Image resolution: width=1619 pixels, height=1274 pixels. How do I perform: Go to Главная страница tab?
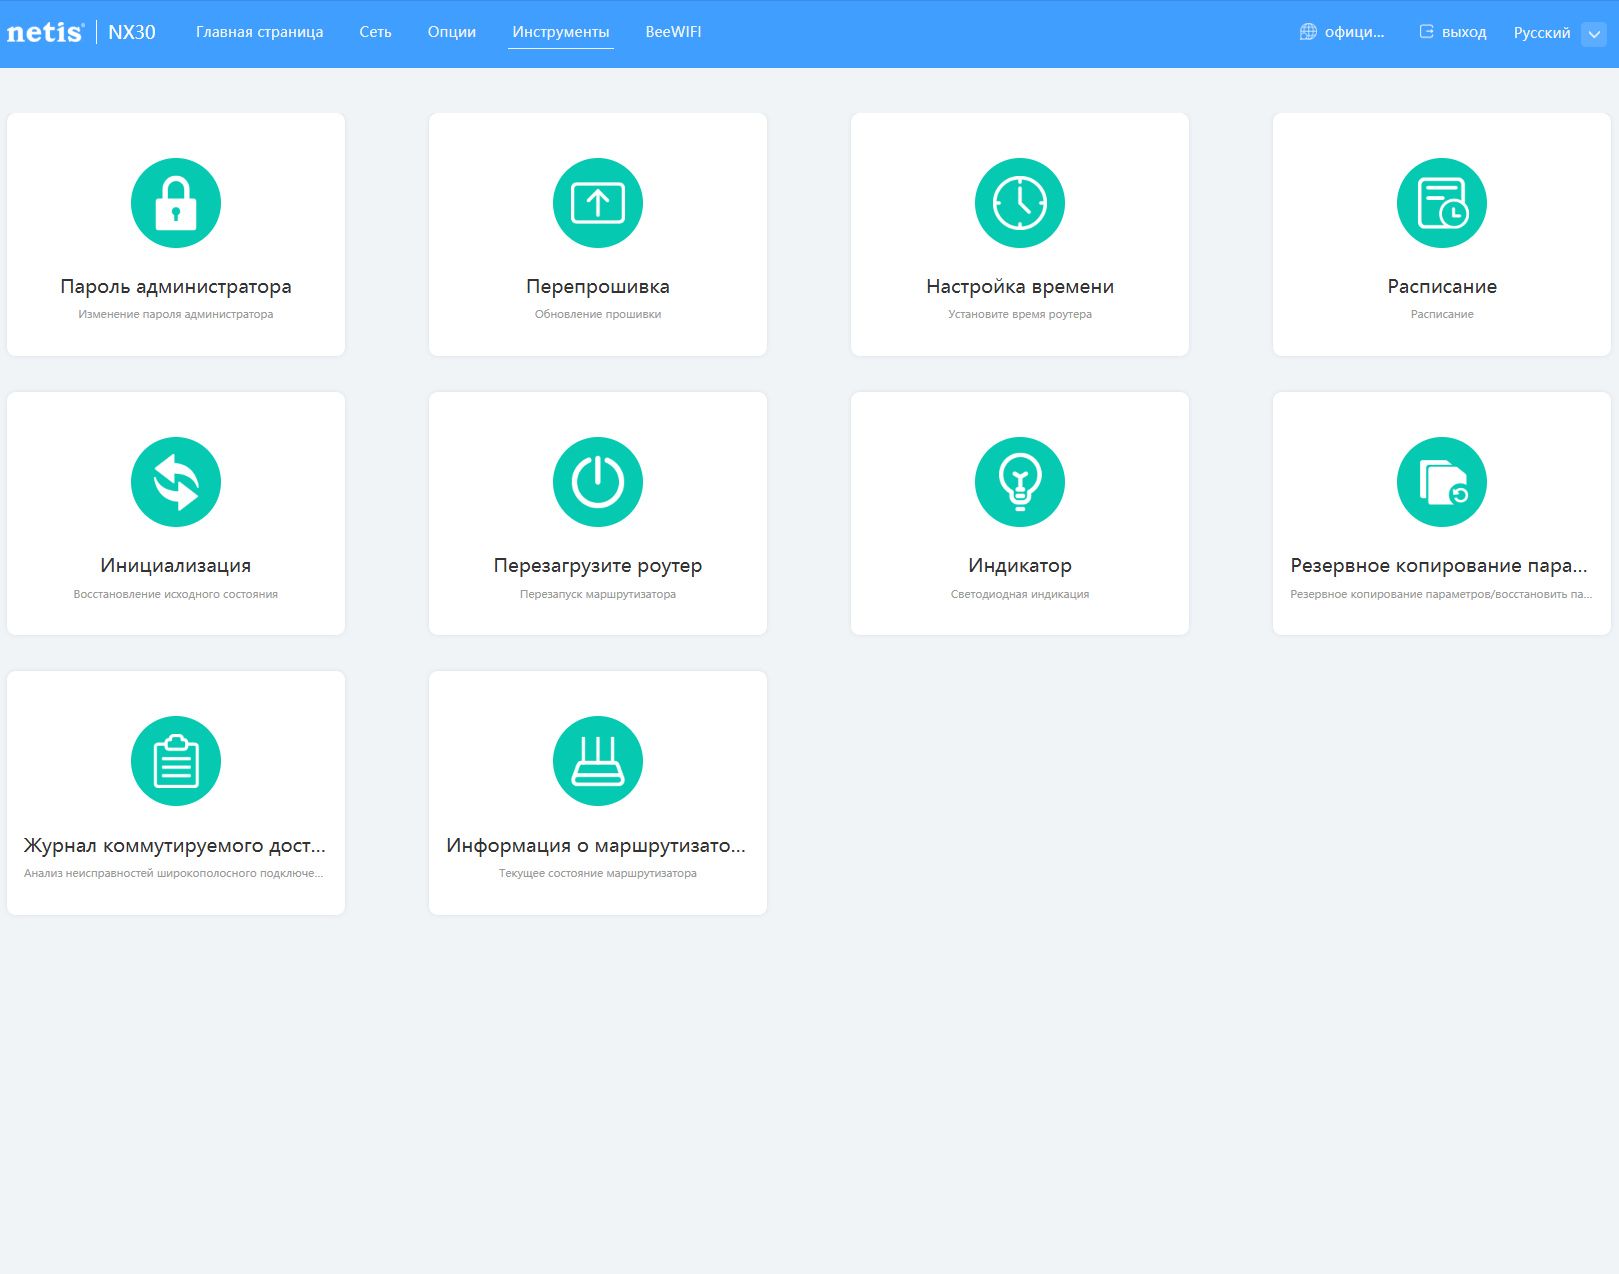click(x=260, y=32)
